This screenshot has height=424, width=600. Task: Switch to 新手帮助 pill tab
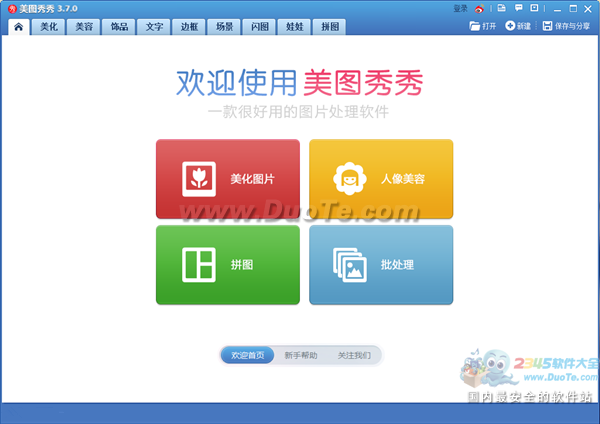[x=301, y=356]
